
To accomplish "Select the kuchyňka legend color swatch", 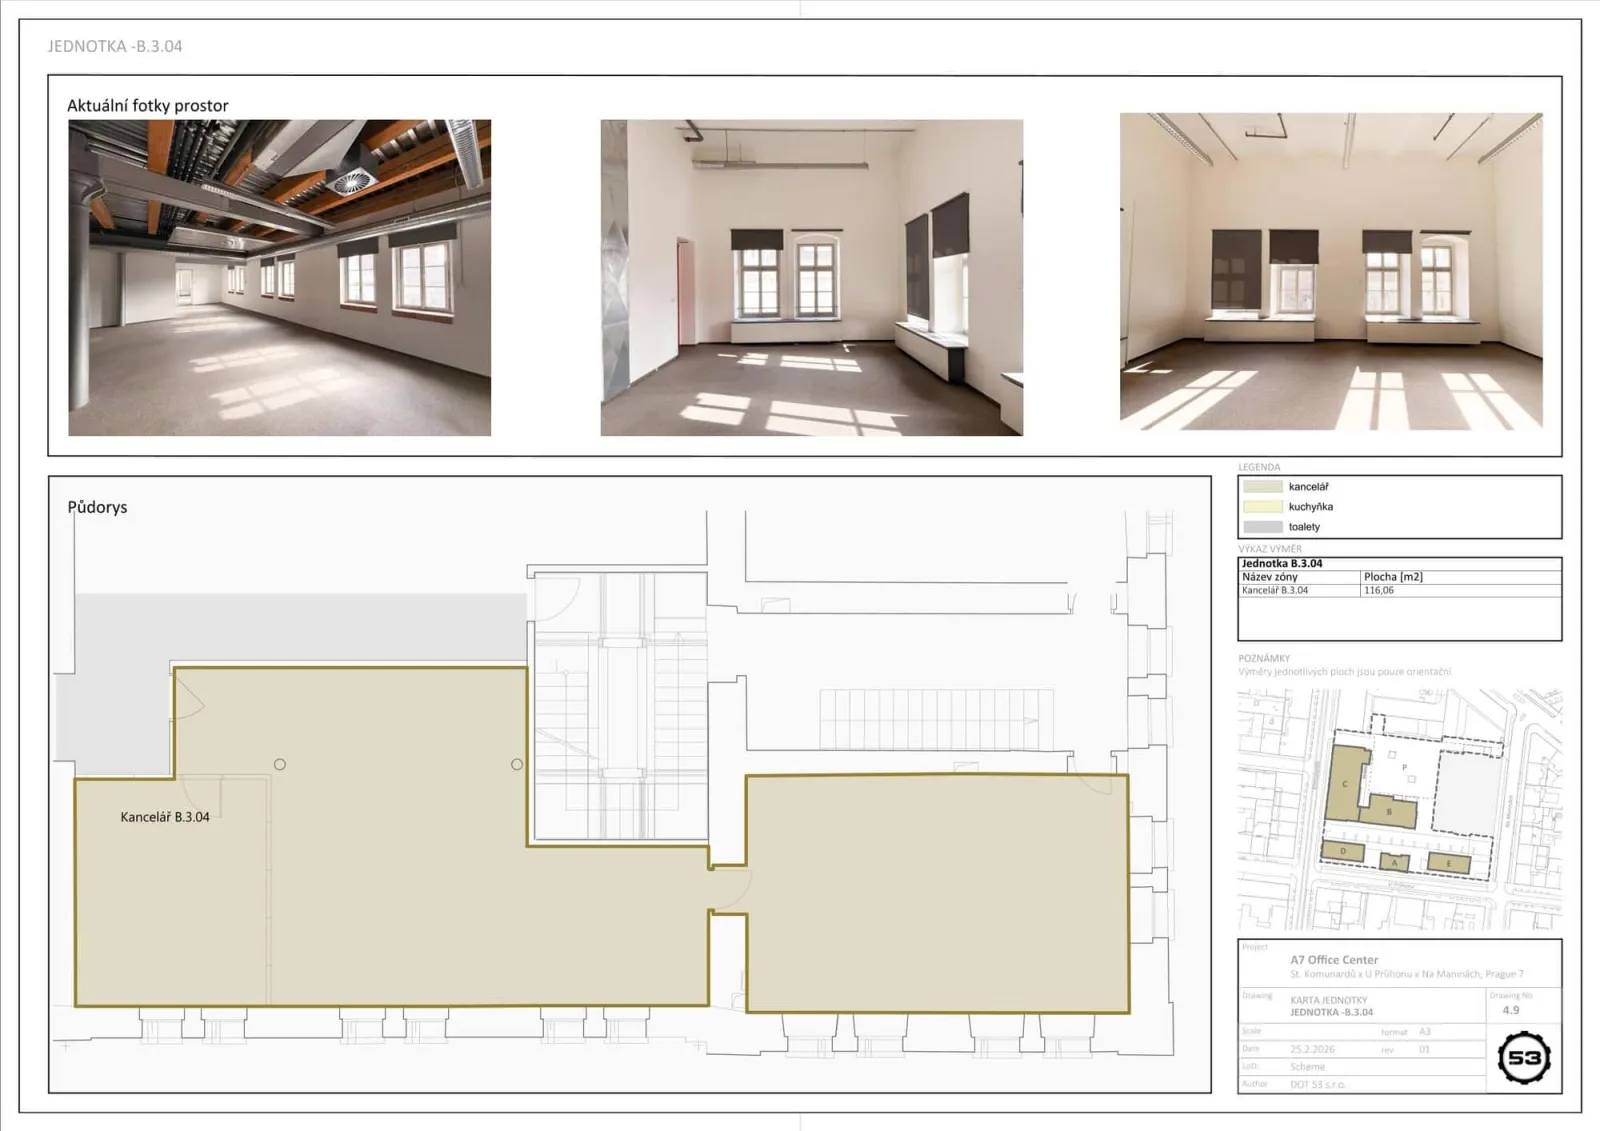I will pyautogui.click(x=1262, y=507).
